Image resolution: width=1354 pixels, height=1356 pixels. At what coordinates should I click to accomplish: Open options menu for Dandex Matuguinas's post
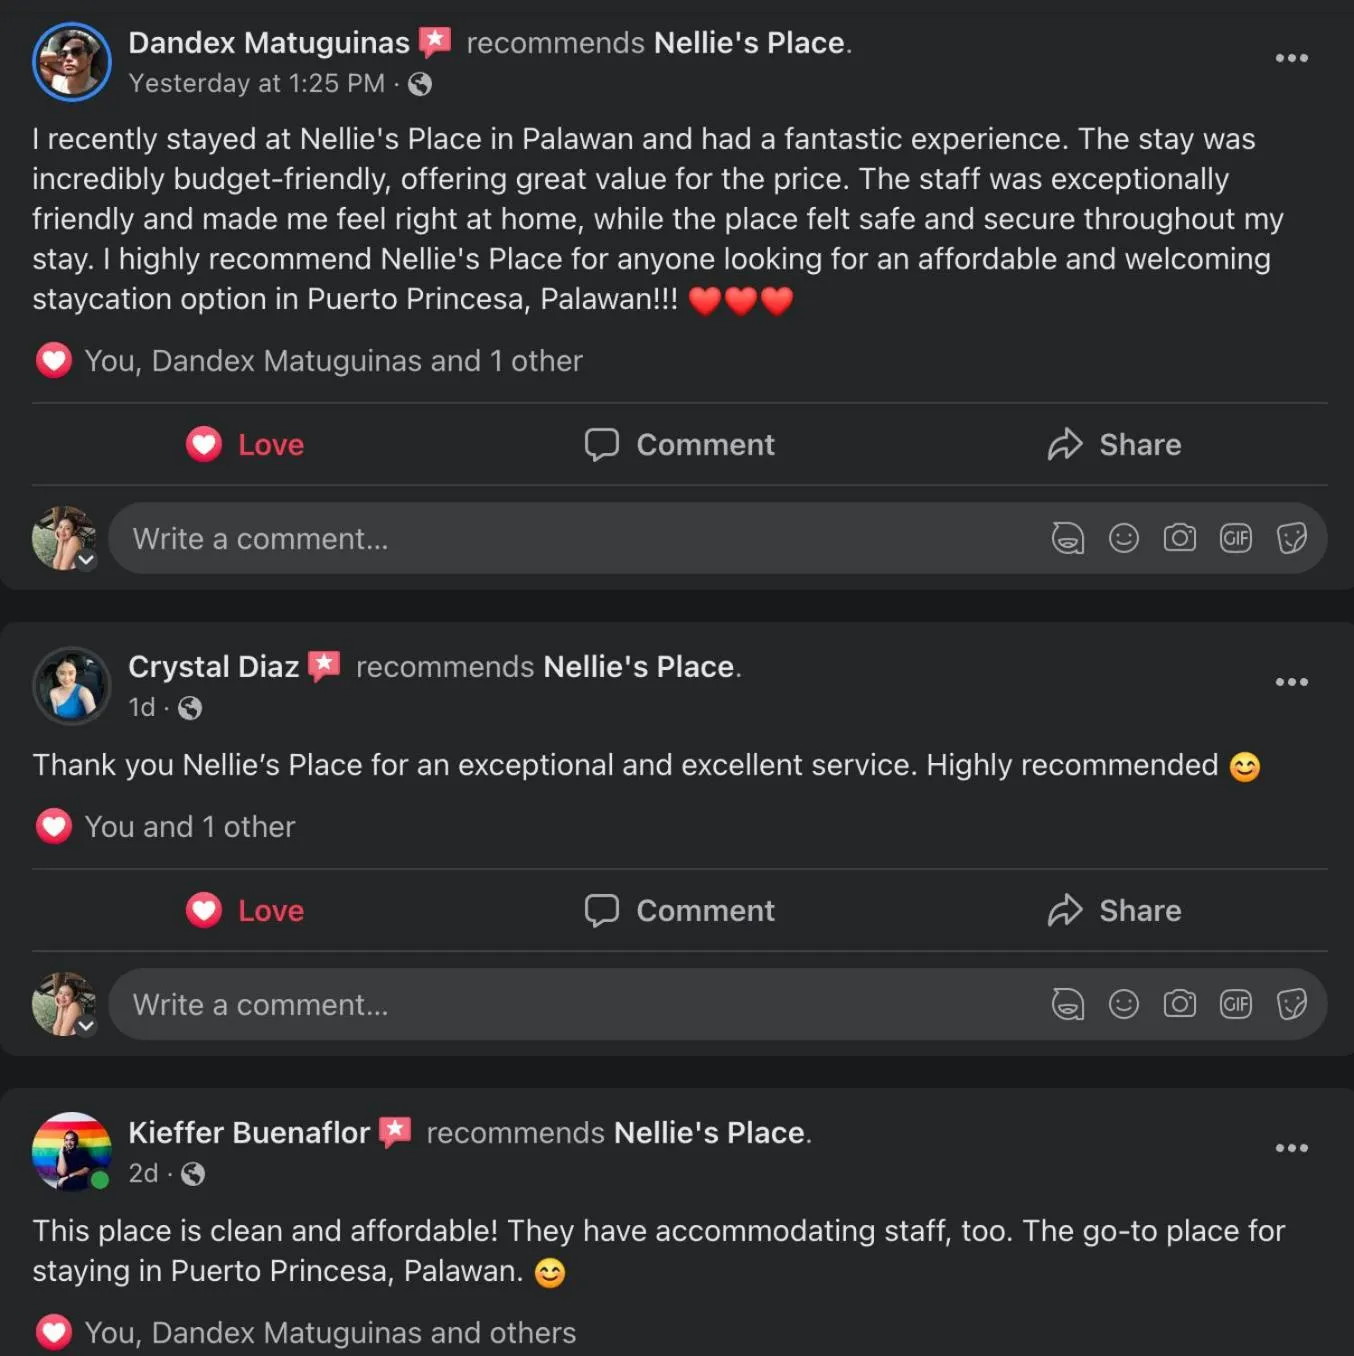click(1291, 58)
